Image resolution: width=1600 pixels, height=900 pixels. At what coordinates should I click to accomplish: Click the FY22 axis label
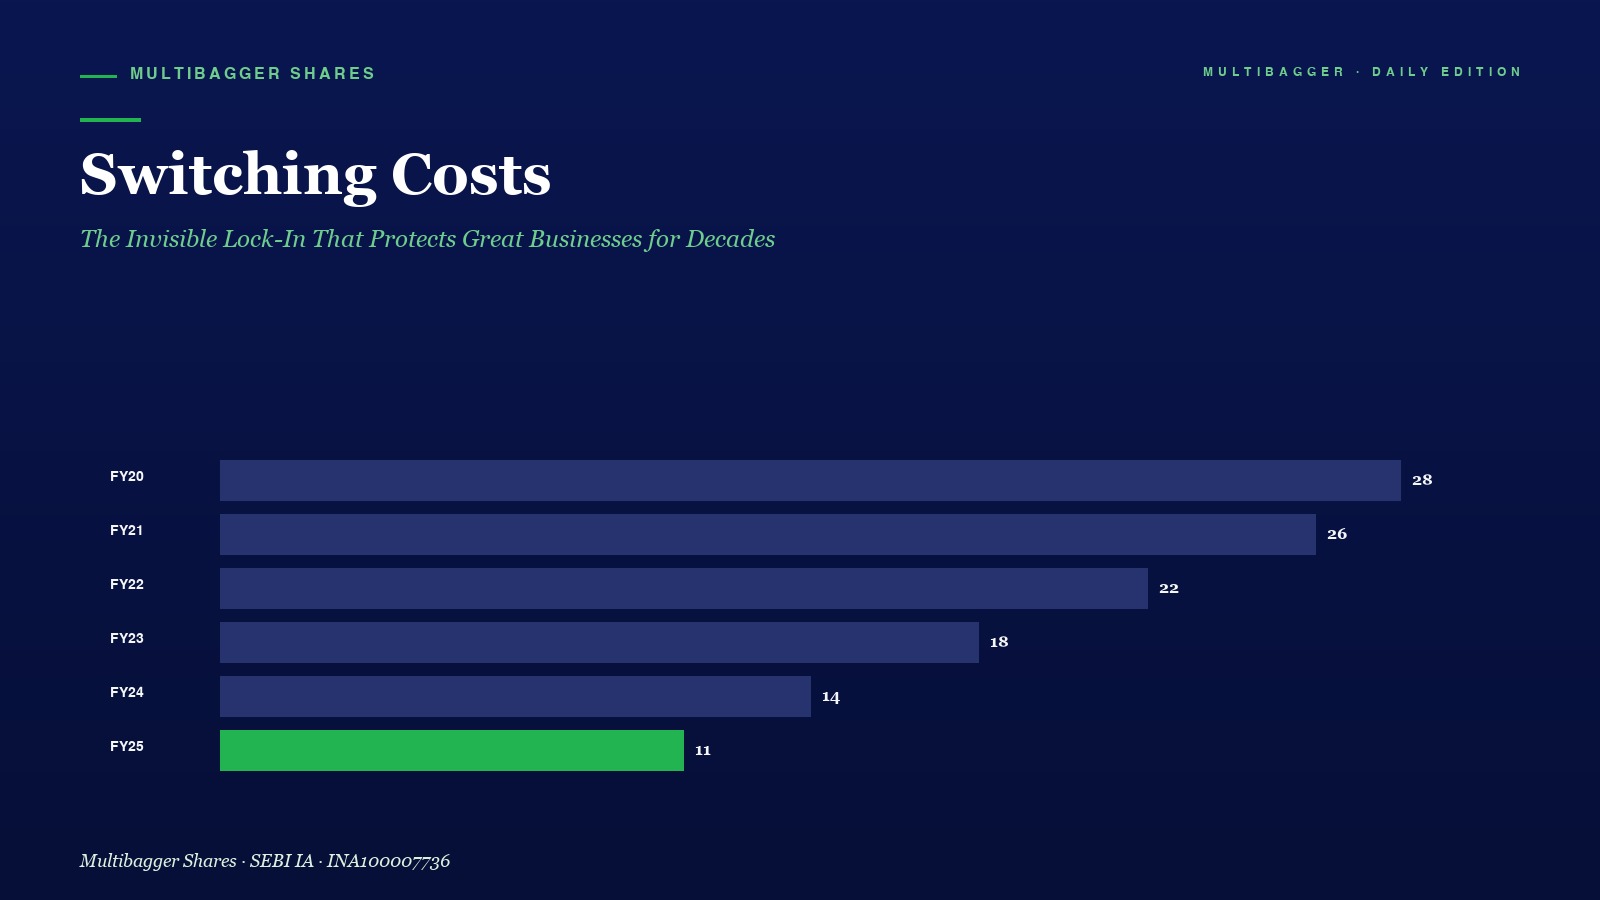tap(127, 584)
